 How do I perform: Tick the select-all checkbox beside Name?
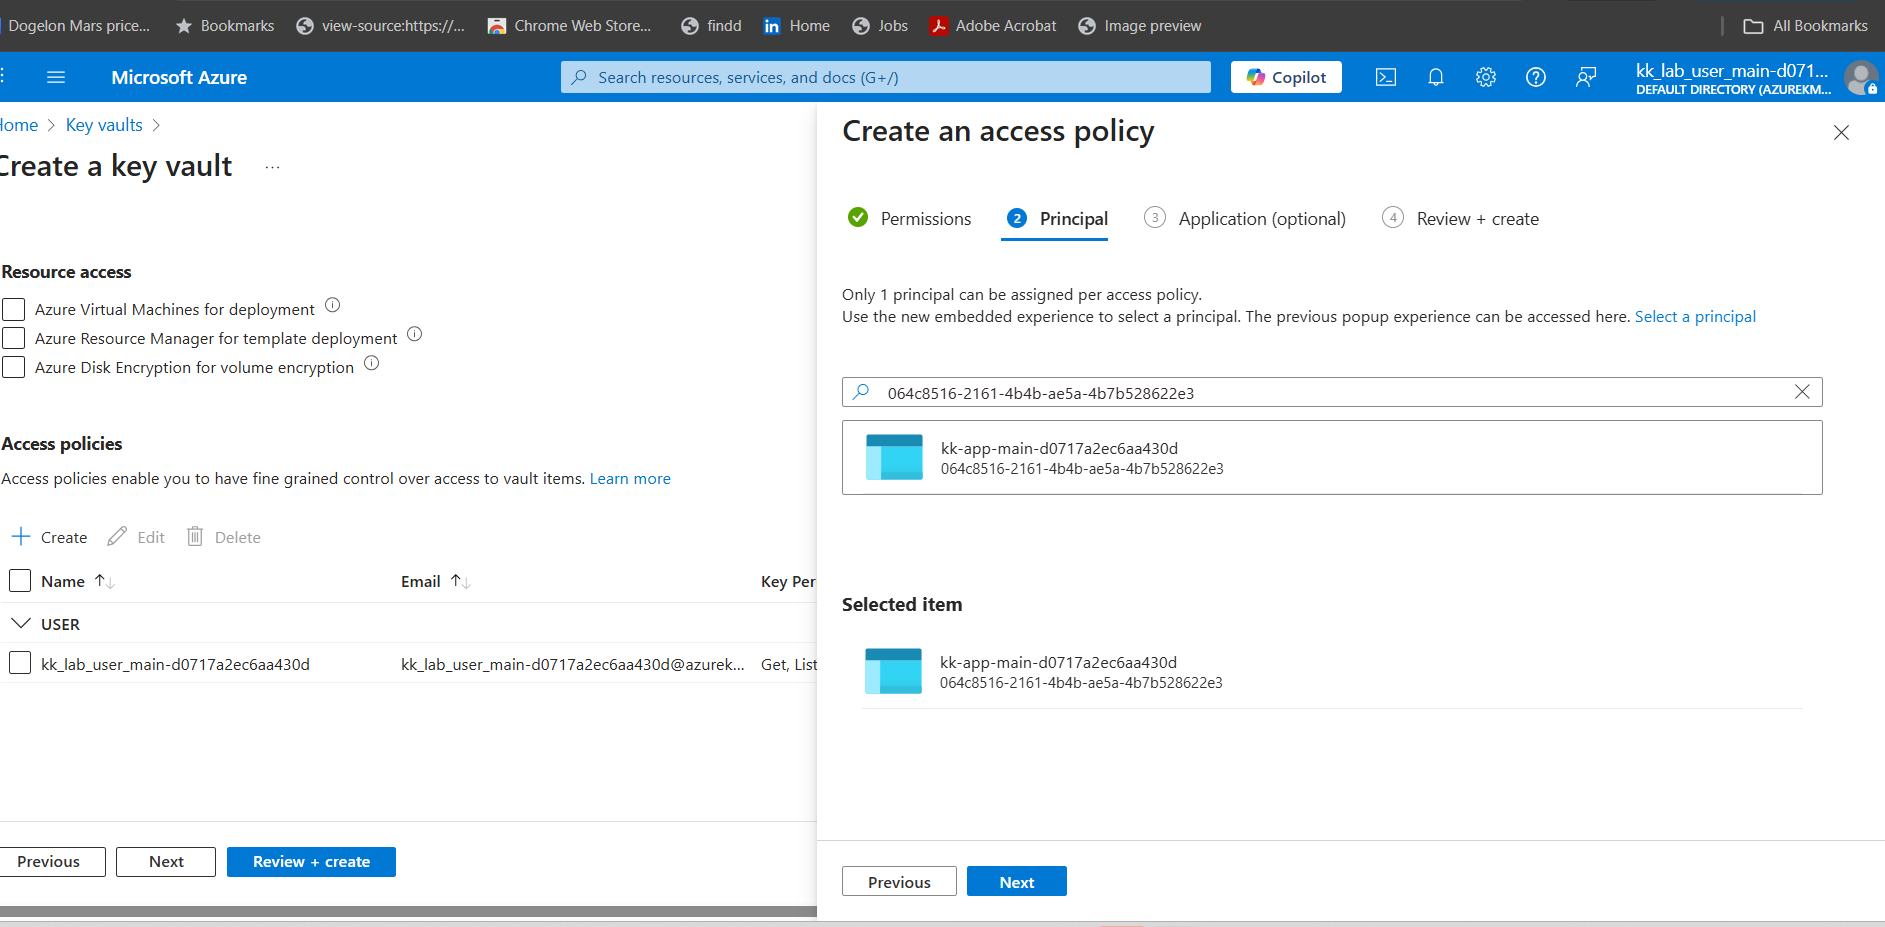pos(20,580)
